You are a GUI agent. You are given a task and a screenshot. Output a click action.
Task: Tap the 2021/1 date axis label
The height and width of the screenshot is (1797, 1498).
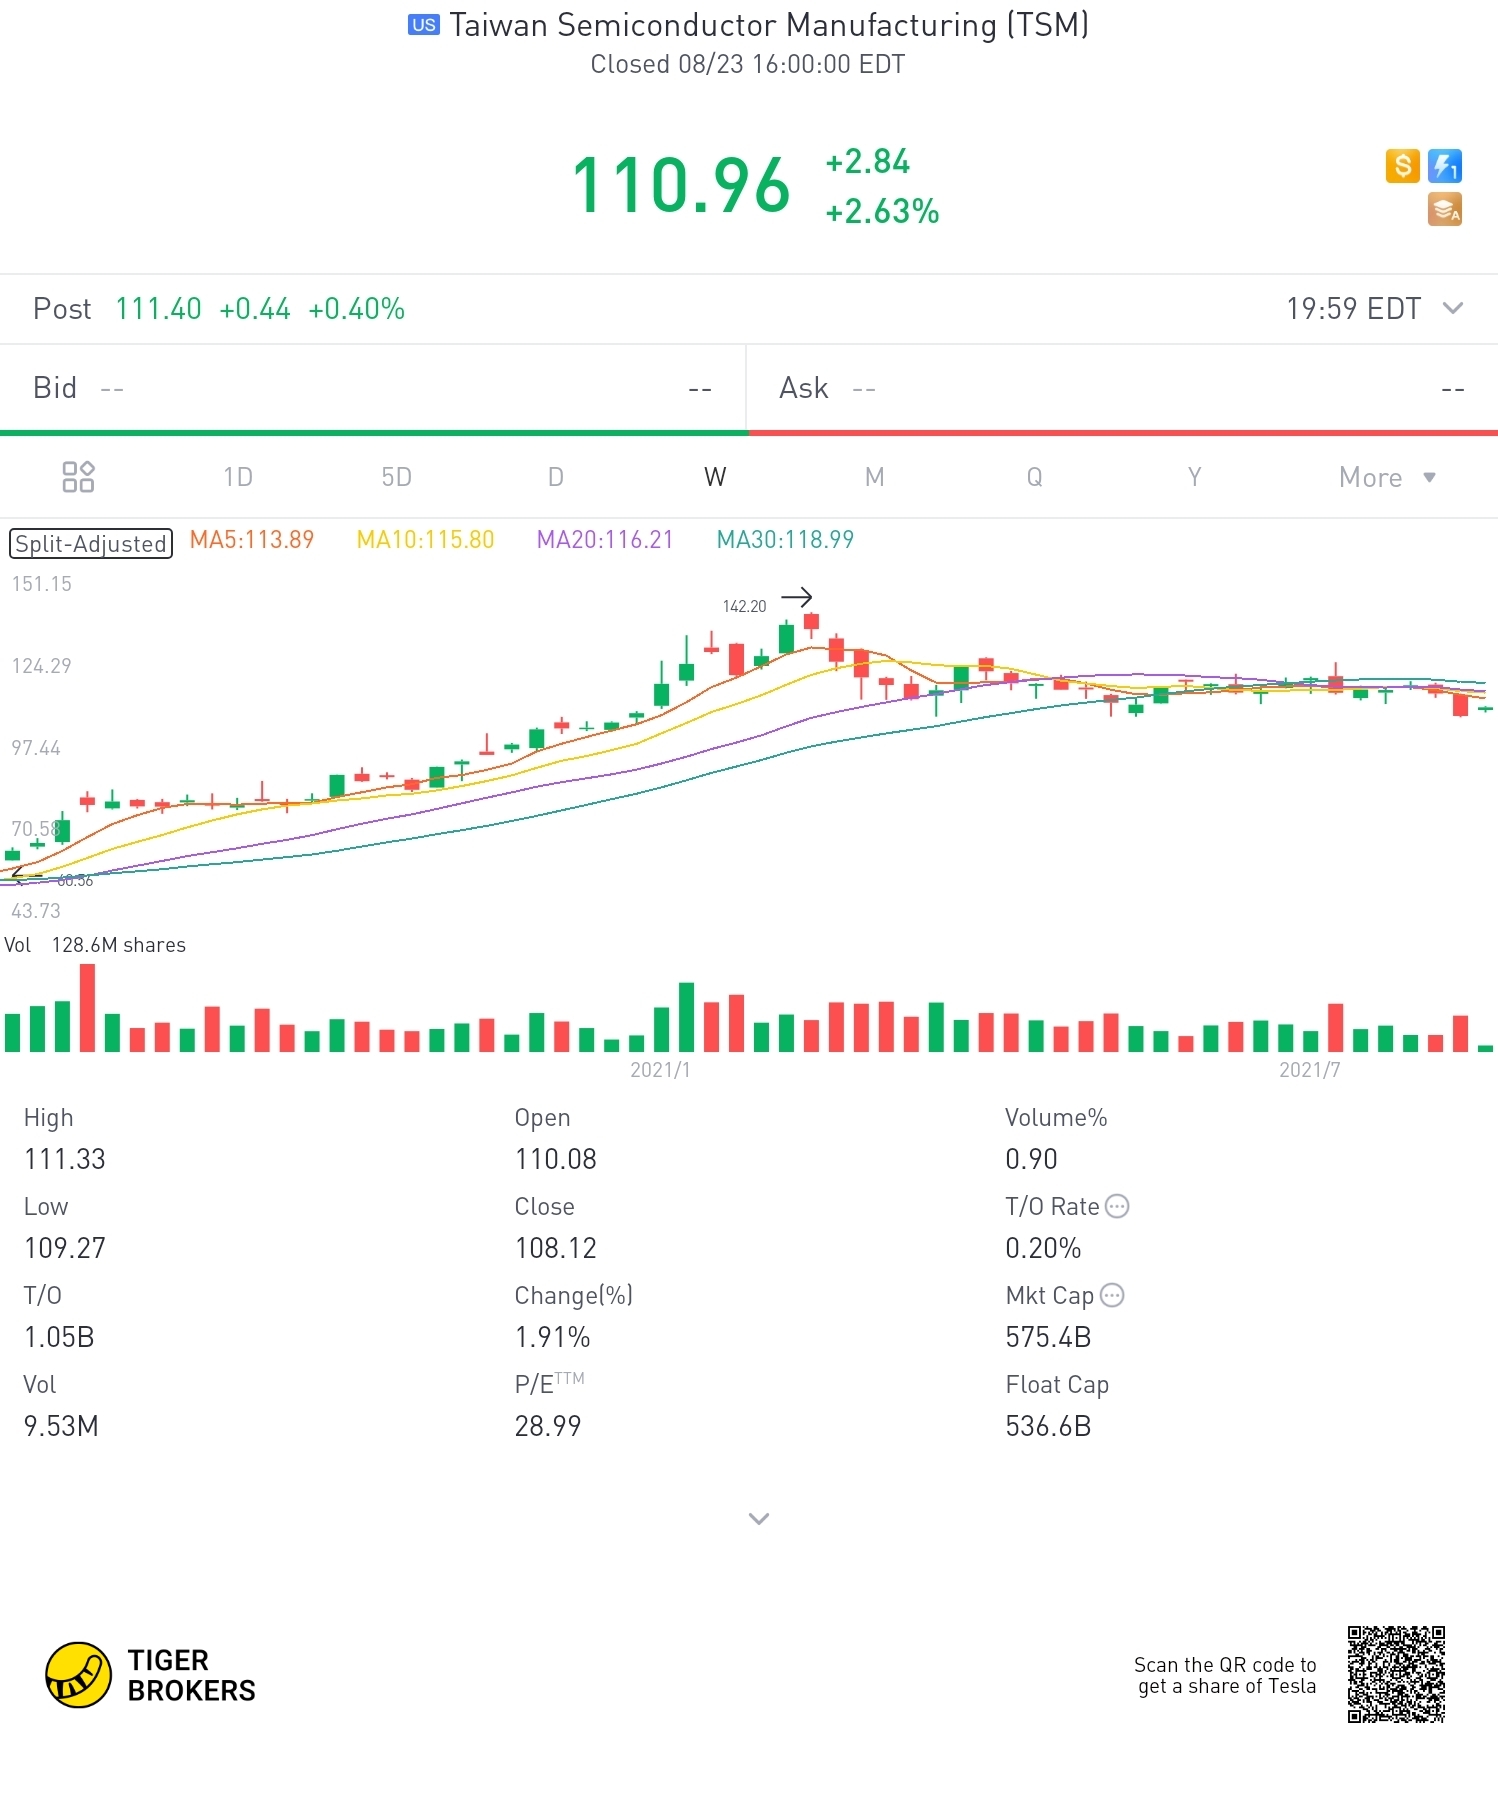pyautogui.click(x=660, y=1070)
